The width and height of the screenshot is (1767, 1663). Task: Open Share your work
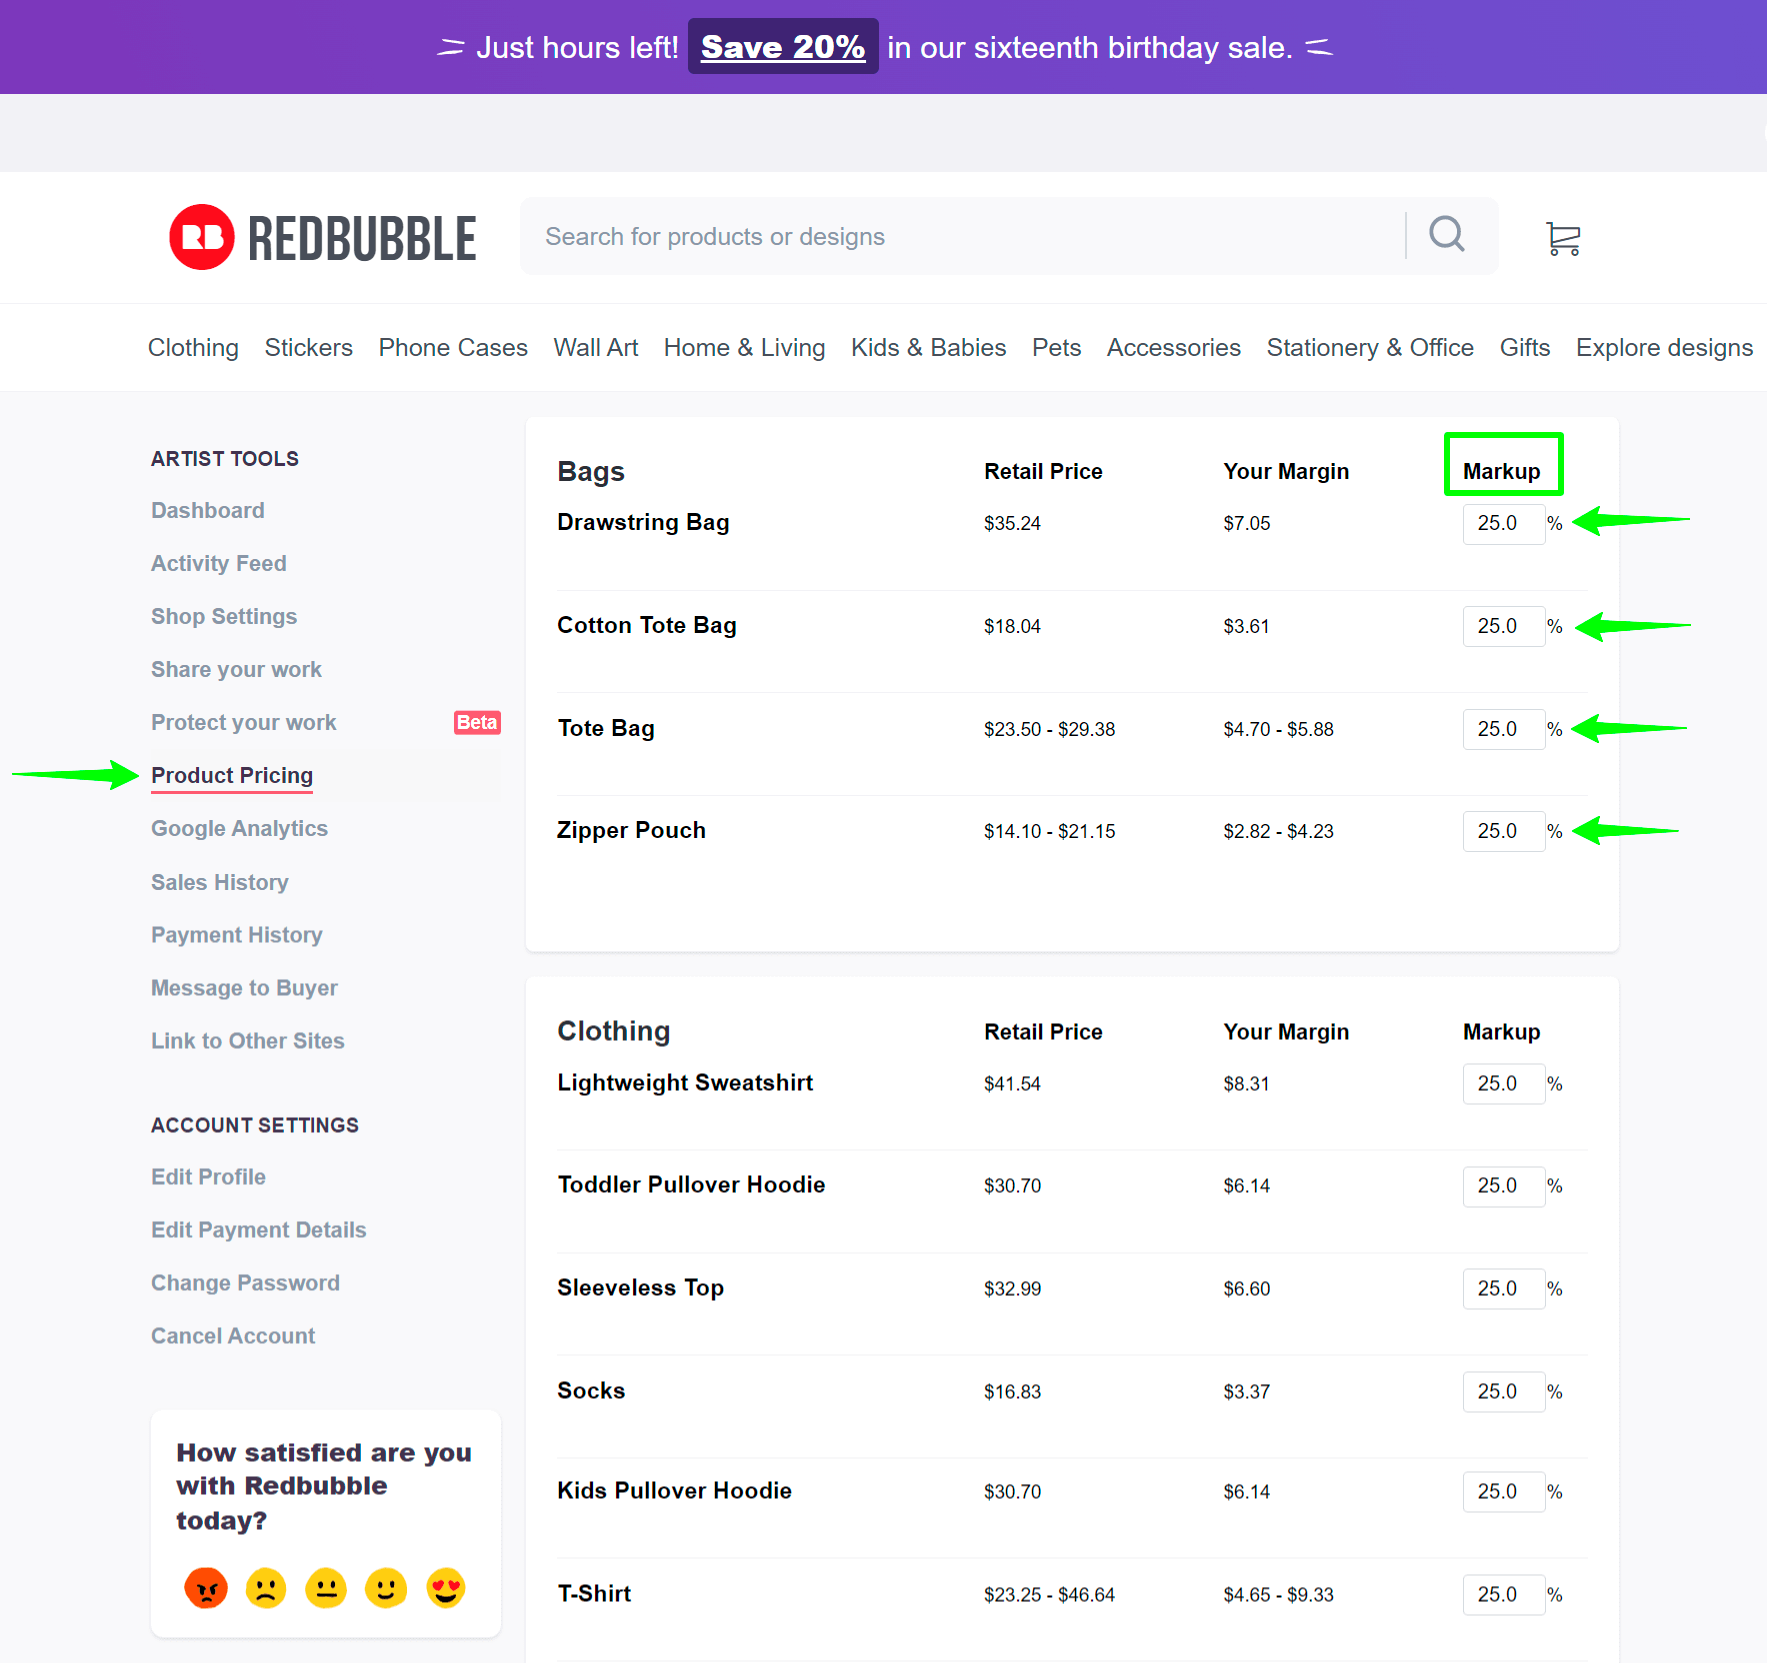point(237,669)
